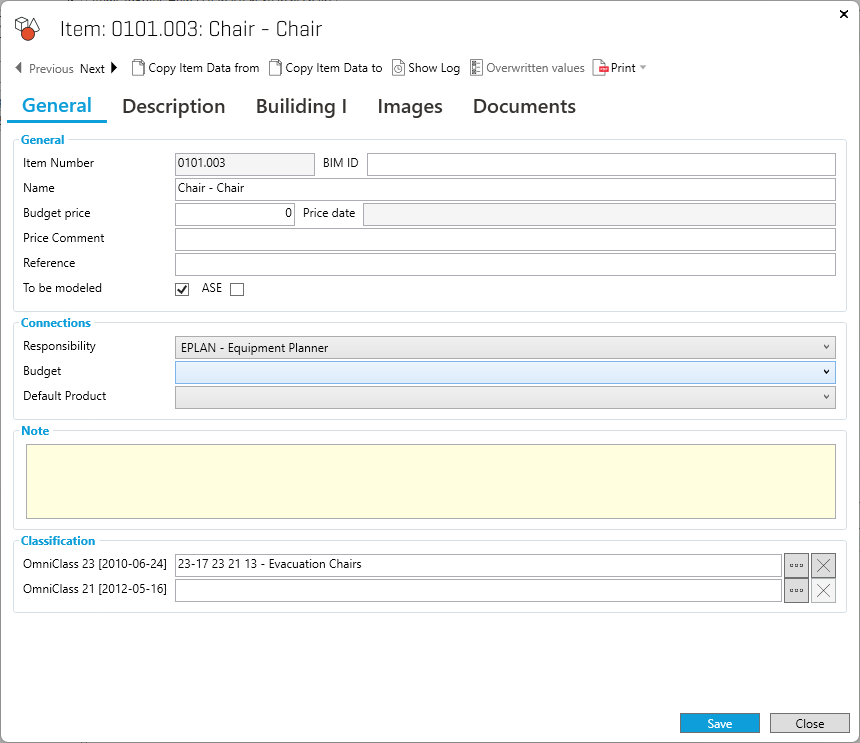Switch to the Description tab

pos(174,106)
